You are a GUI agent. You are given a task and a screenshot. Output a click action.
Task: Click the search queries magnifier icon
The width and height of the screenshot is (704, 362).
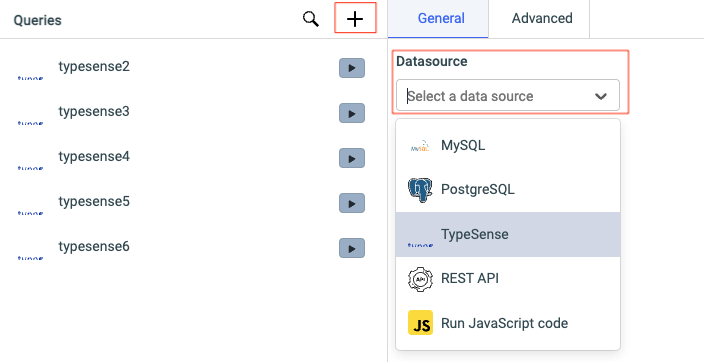[311, 19]
